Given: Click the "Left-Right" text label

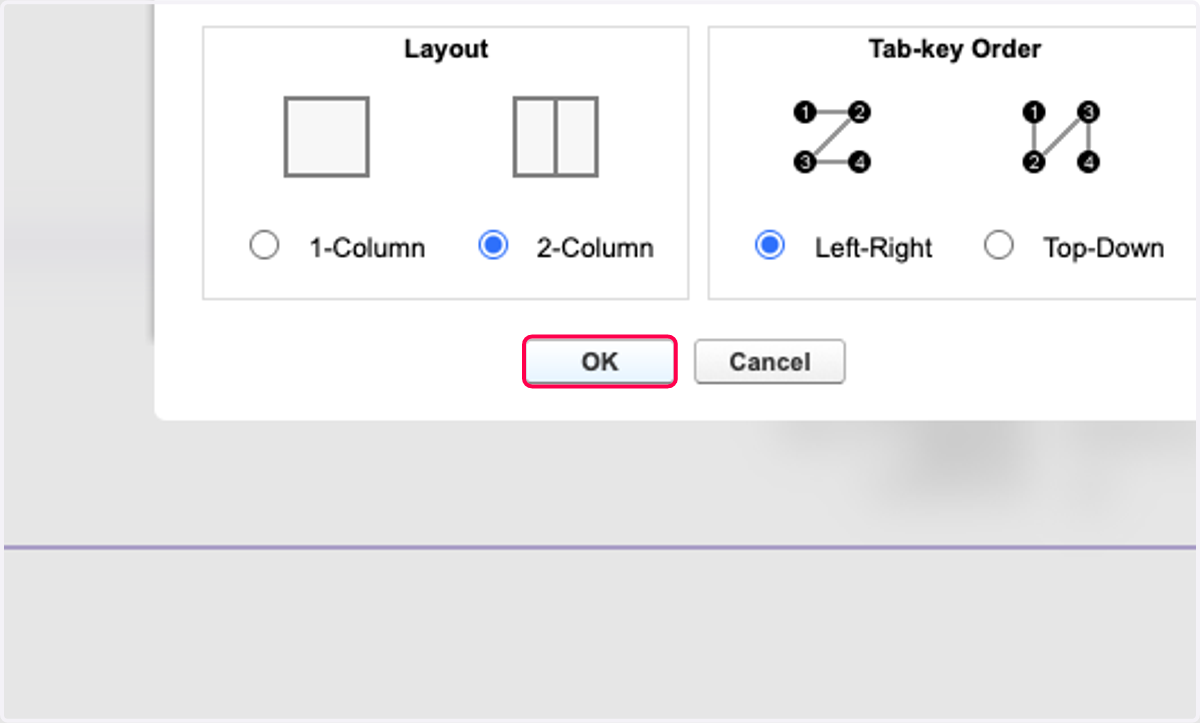Looking at the screenshot, I should (874, 248).
